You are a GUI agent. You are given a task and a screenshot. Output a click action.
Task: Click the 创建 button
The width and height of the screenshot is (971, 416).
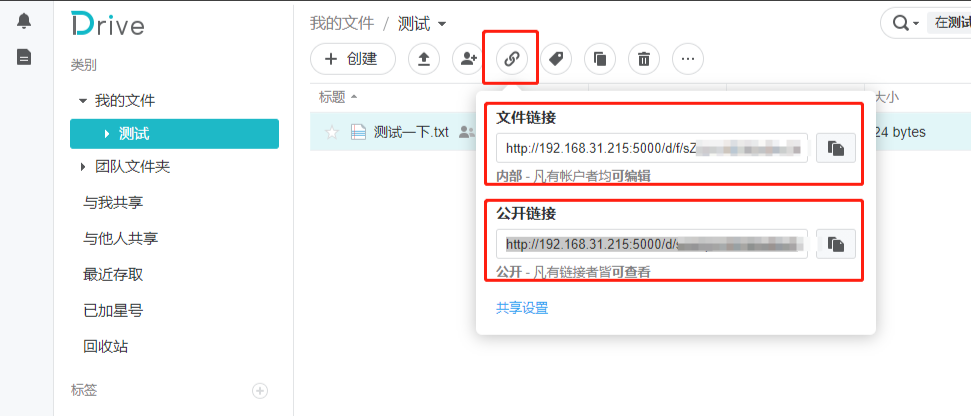tap(353, 59)
